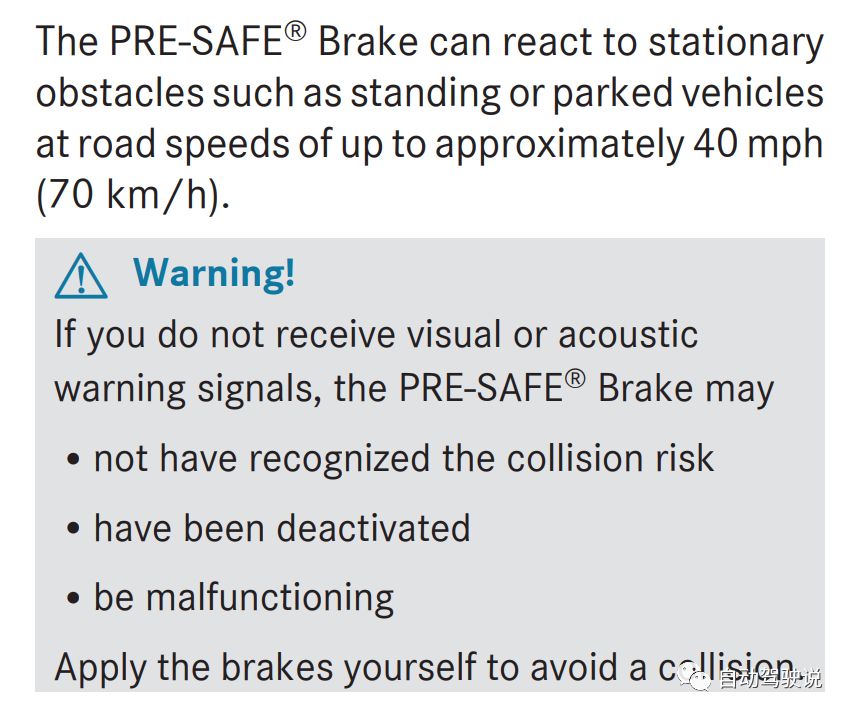
Task: Click the bullet before 'not have recognized'
Action: (73, 460)
